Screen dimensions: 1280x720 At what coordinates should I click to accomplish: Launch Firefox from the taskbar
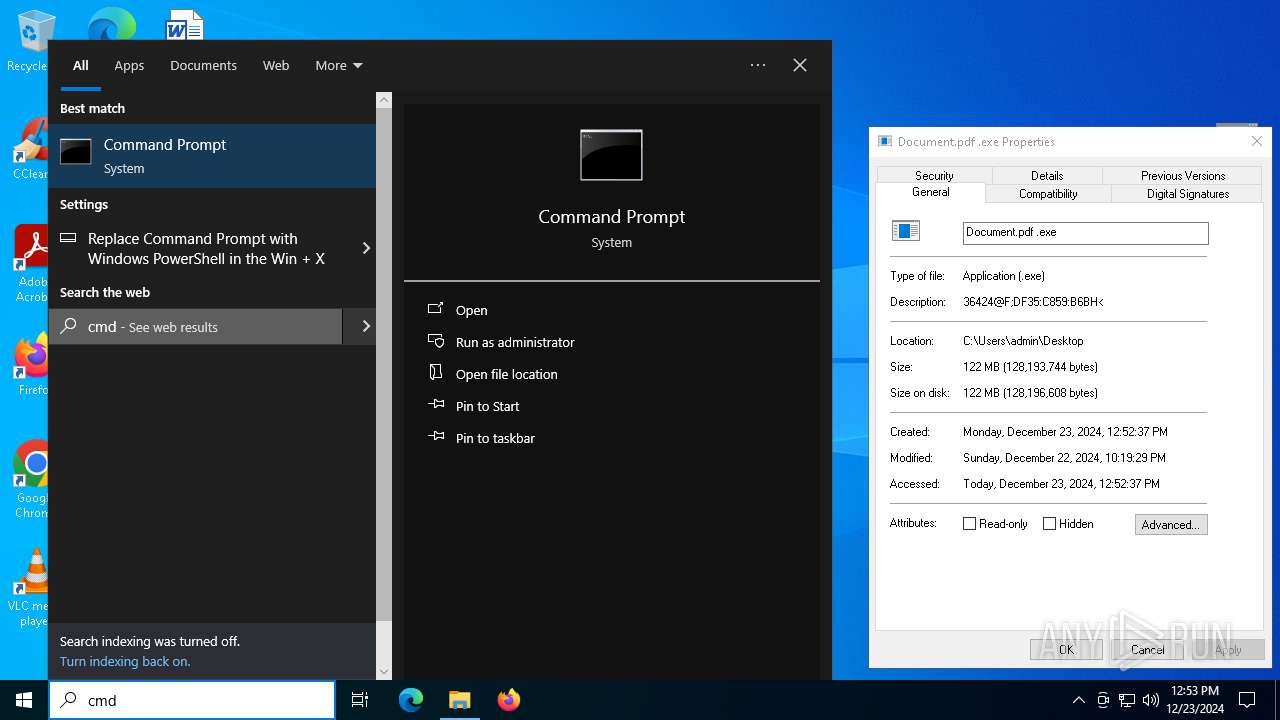coord(508,700)
